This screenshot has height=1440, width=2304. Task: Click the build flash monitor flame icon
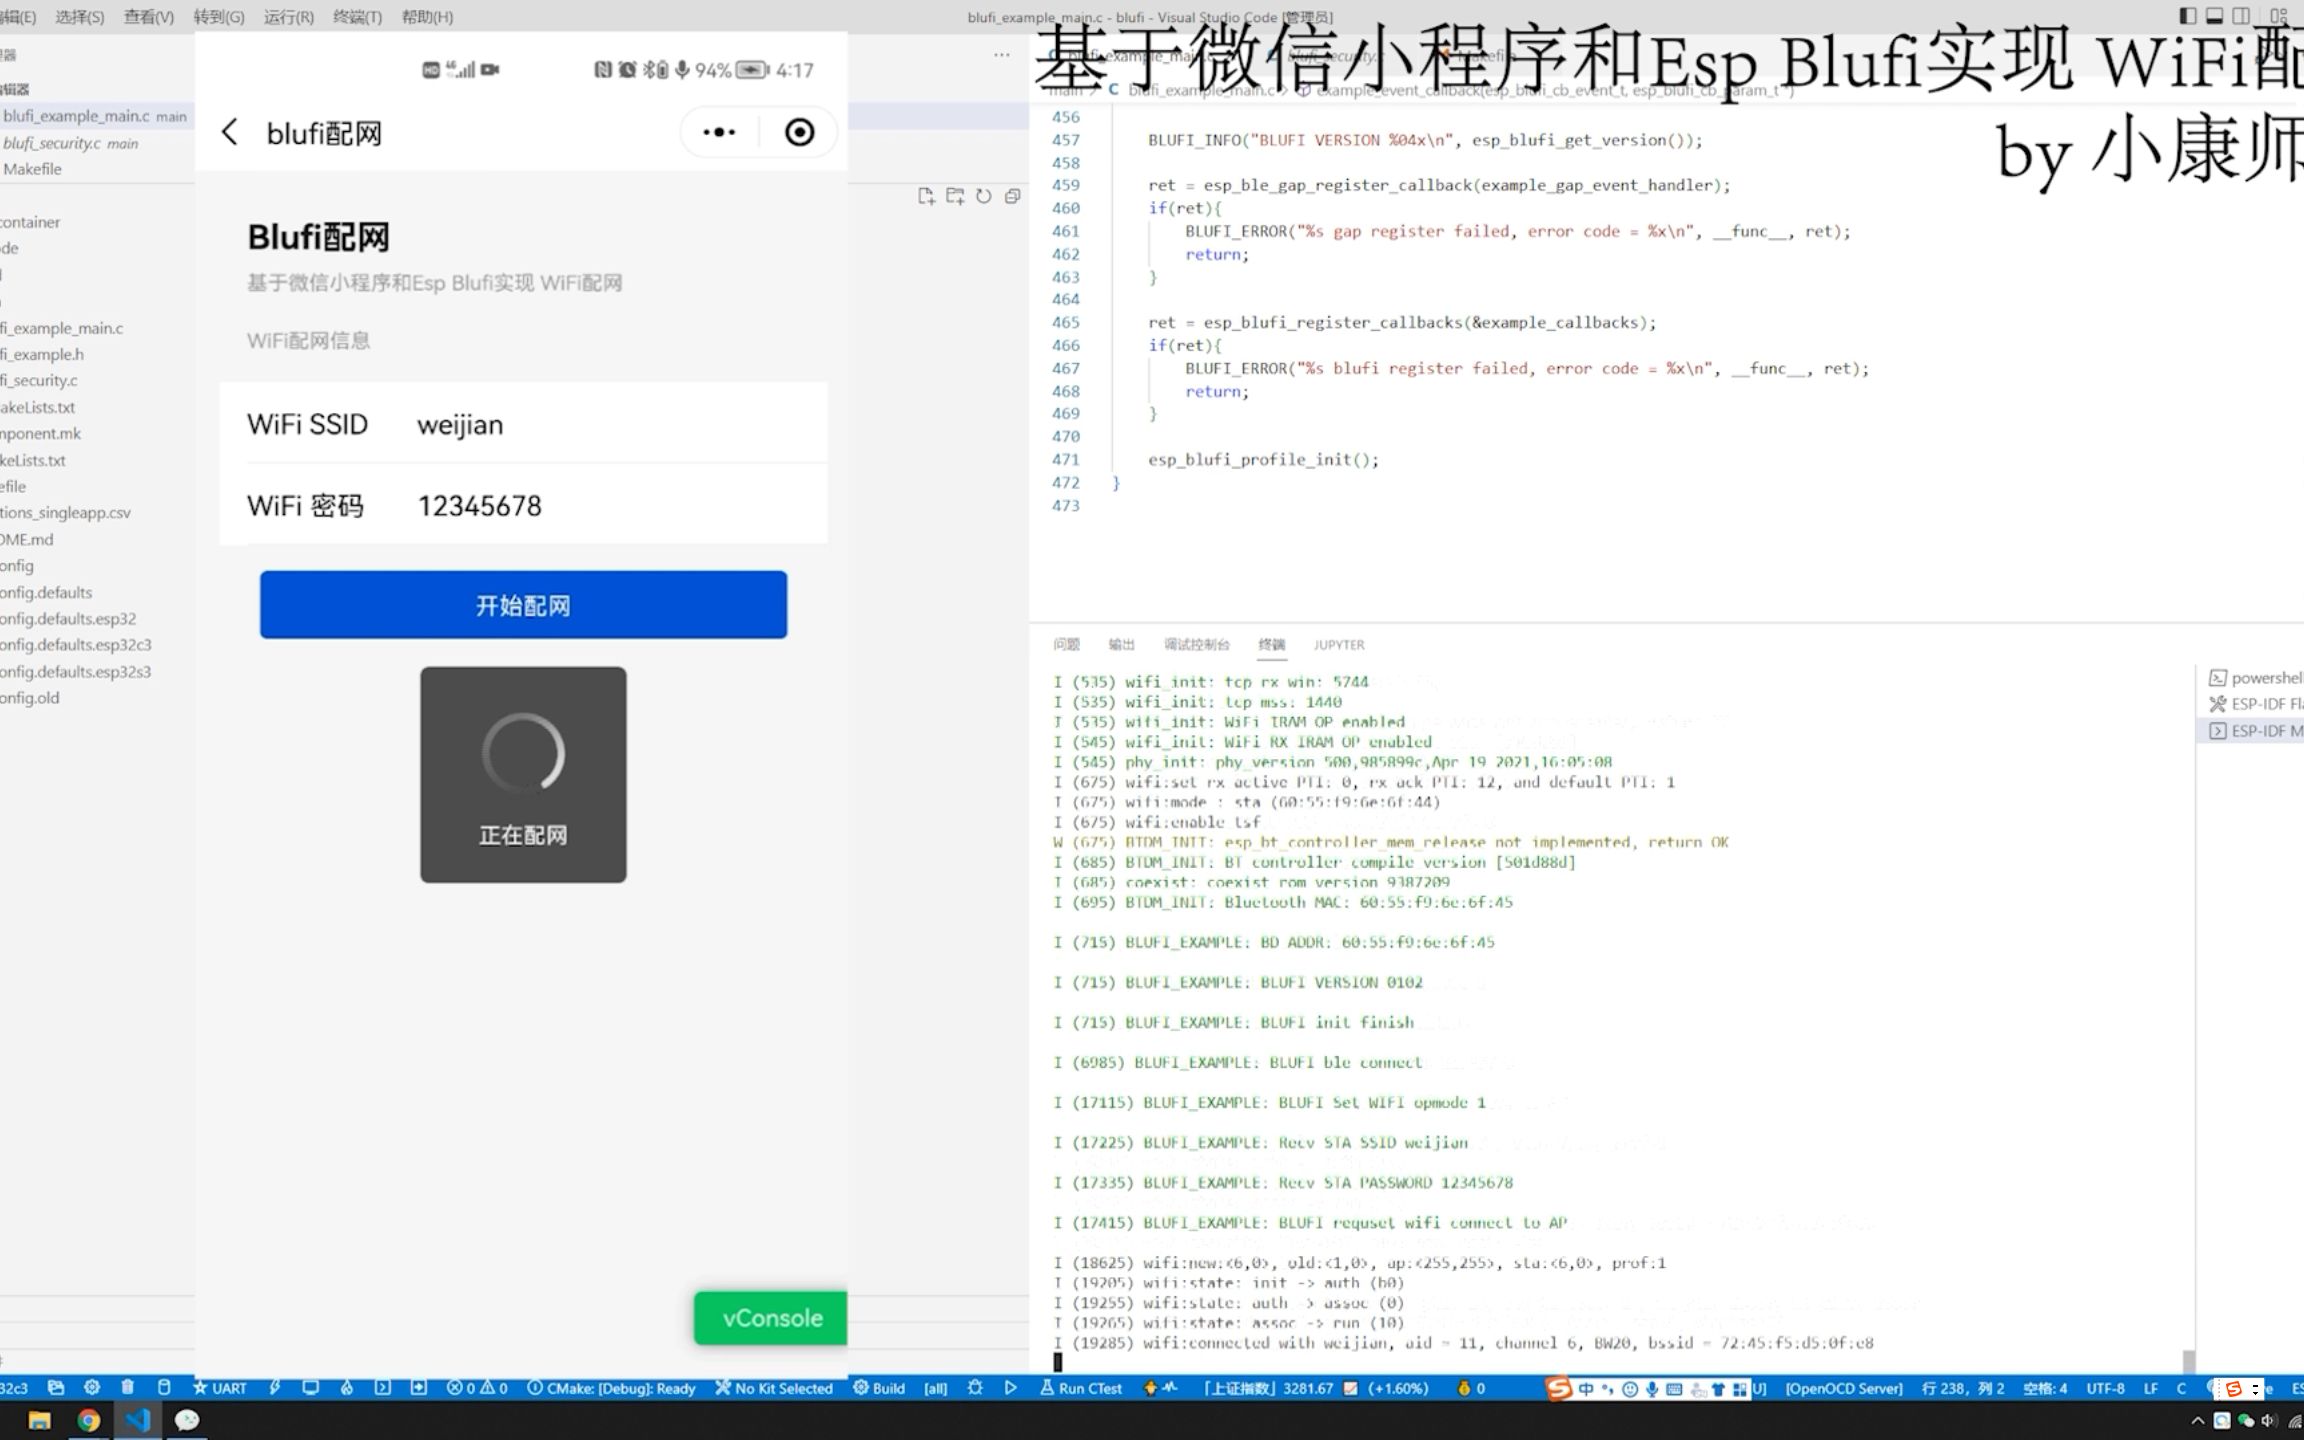pyautogui.click(x=347, y=1387)
